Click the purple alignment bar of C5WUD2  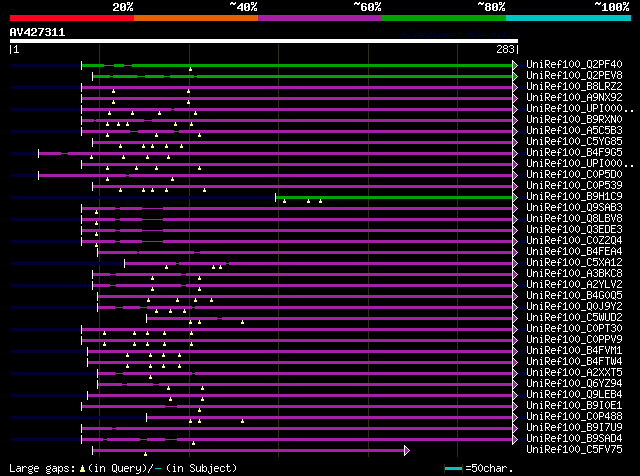coord(330,318)
